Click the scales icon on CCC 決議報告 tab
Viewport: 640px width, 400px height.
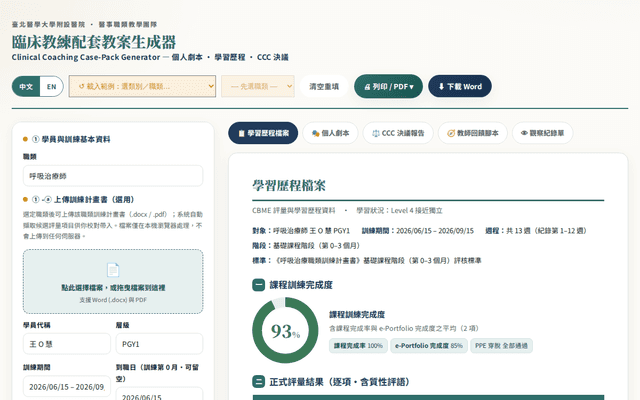point(376,133)
